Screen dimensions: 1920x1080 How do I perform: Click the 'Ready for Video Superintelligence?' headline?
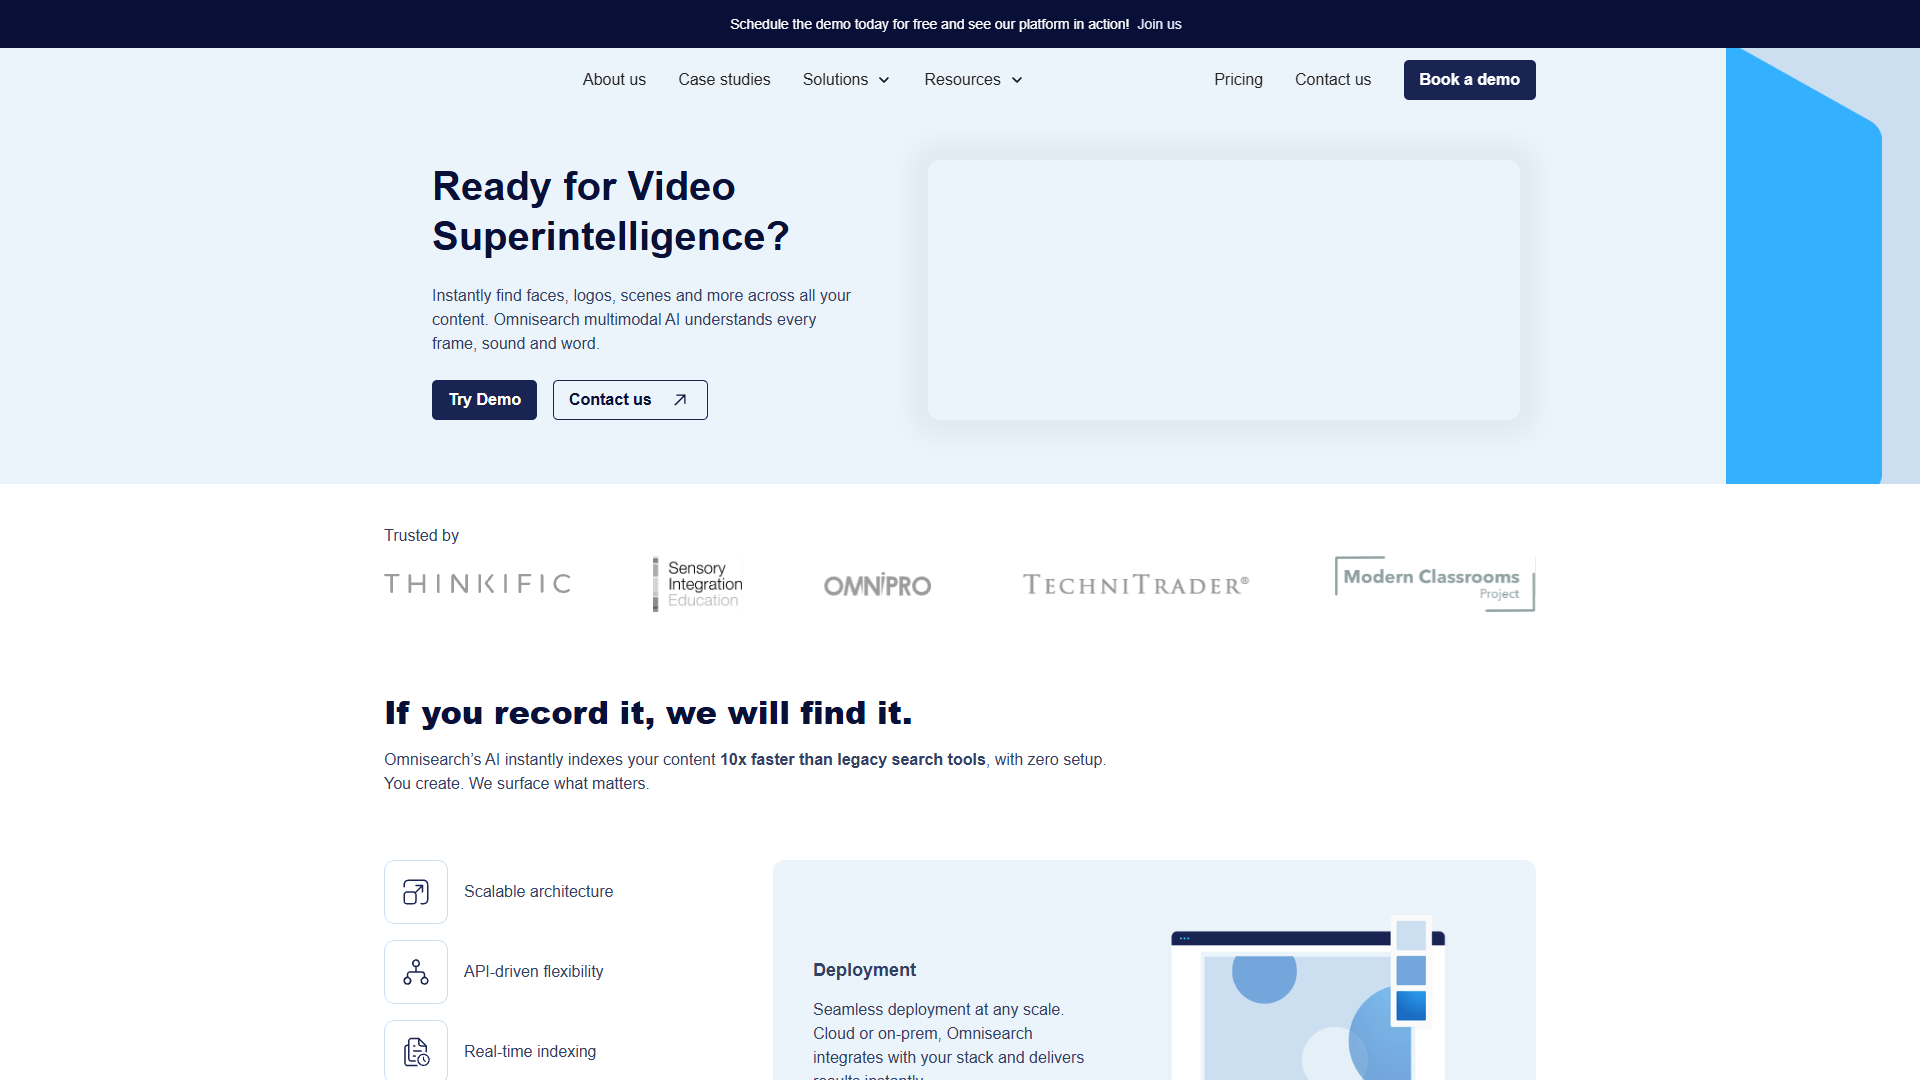[611, 212]
